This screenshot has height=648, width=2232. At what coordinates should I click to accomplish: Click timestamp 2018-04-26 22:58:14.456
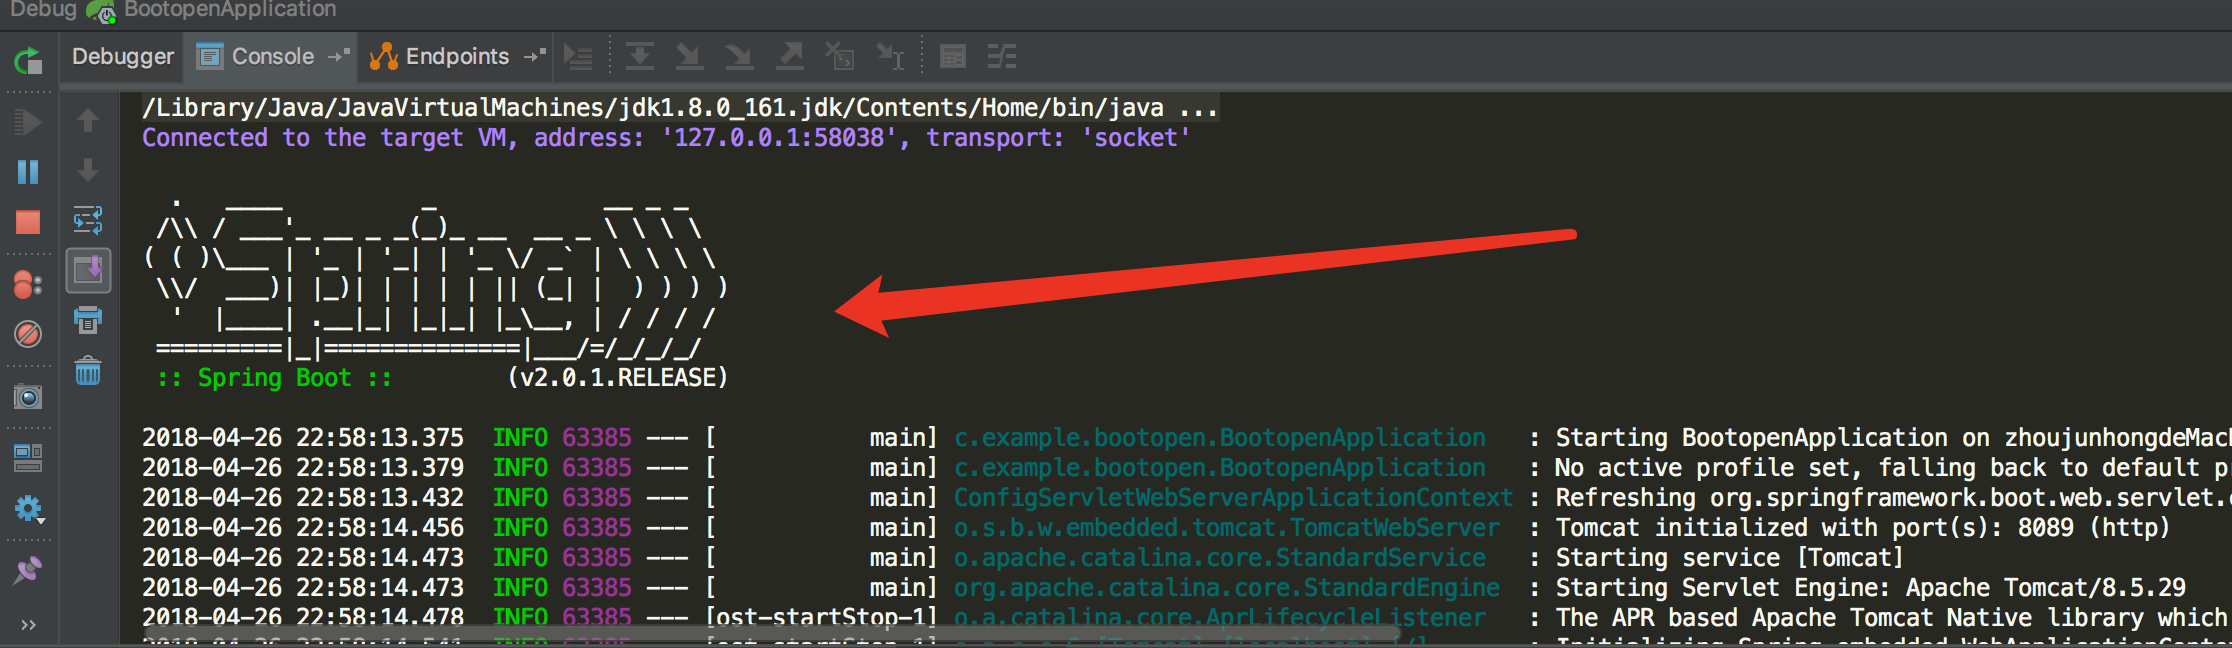(x=303, y=528)
